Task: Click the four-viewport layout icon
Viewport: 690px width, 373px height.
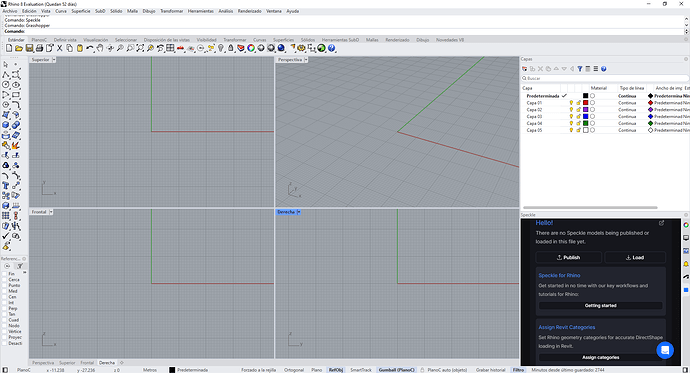Action: (170, 48)
